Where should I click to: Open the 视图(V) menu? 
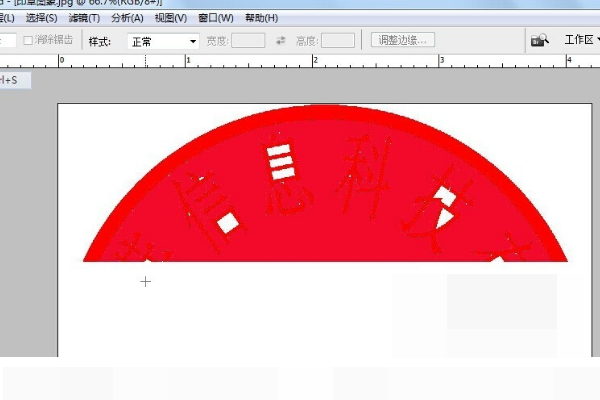pyautogui.click(x=171, y=18)
